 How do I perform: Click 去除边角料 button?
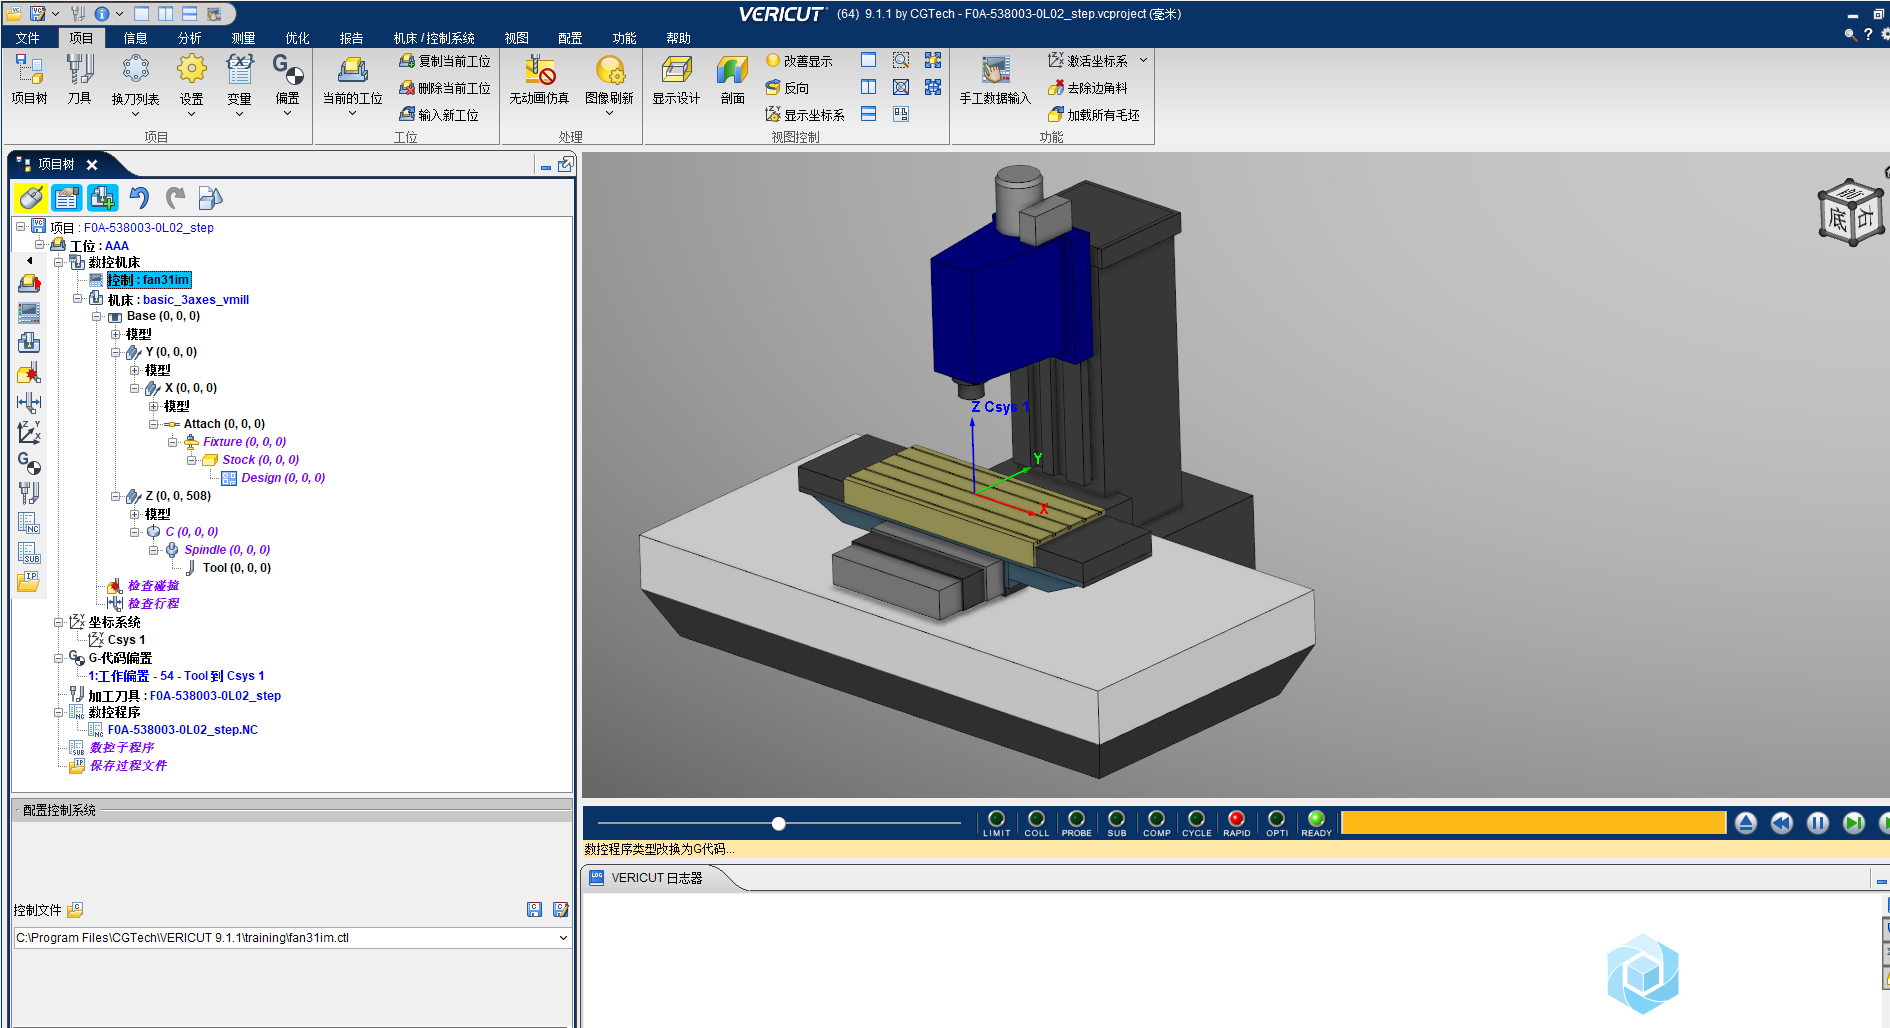(1088, 88)
